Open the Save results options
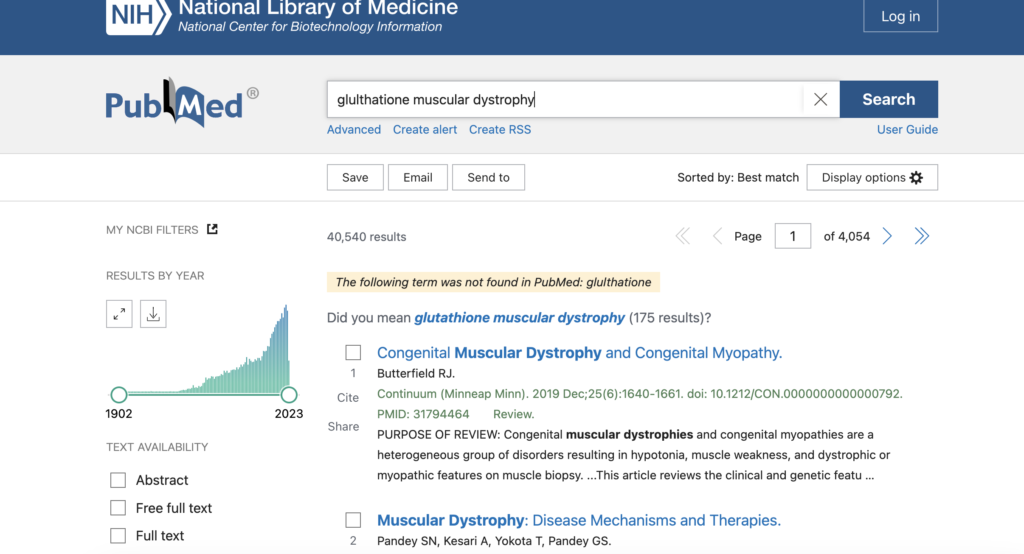Viewport: 1024px width, 554px height. 355,177
